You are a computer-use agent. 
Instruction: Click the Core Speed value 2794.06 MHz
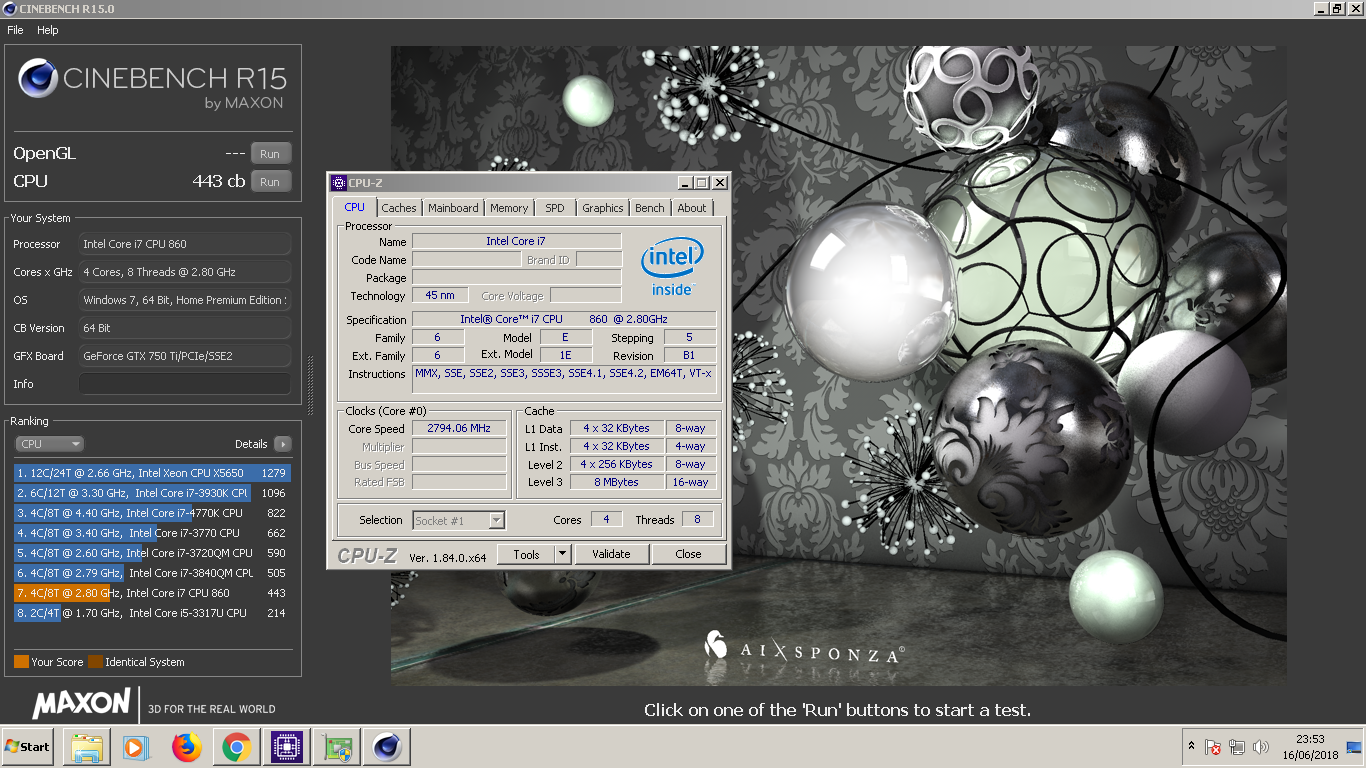tap(459, 428)
